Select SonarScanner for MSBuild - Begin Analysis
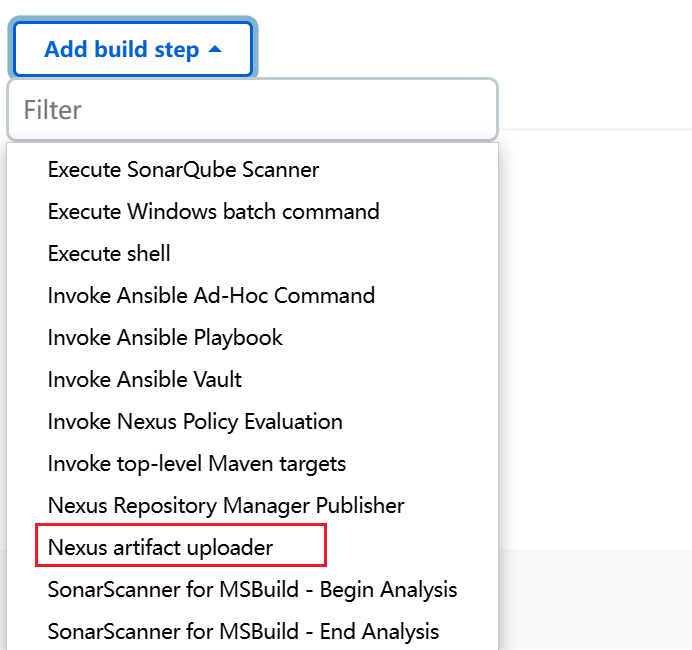Viewport: 692px width, 650px height. point(252,590)
